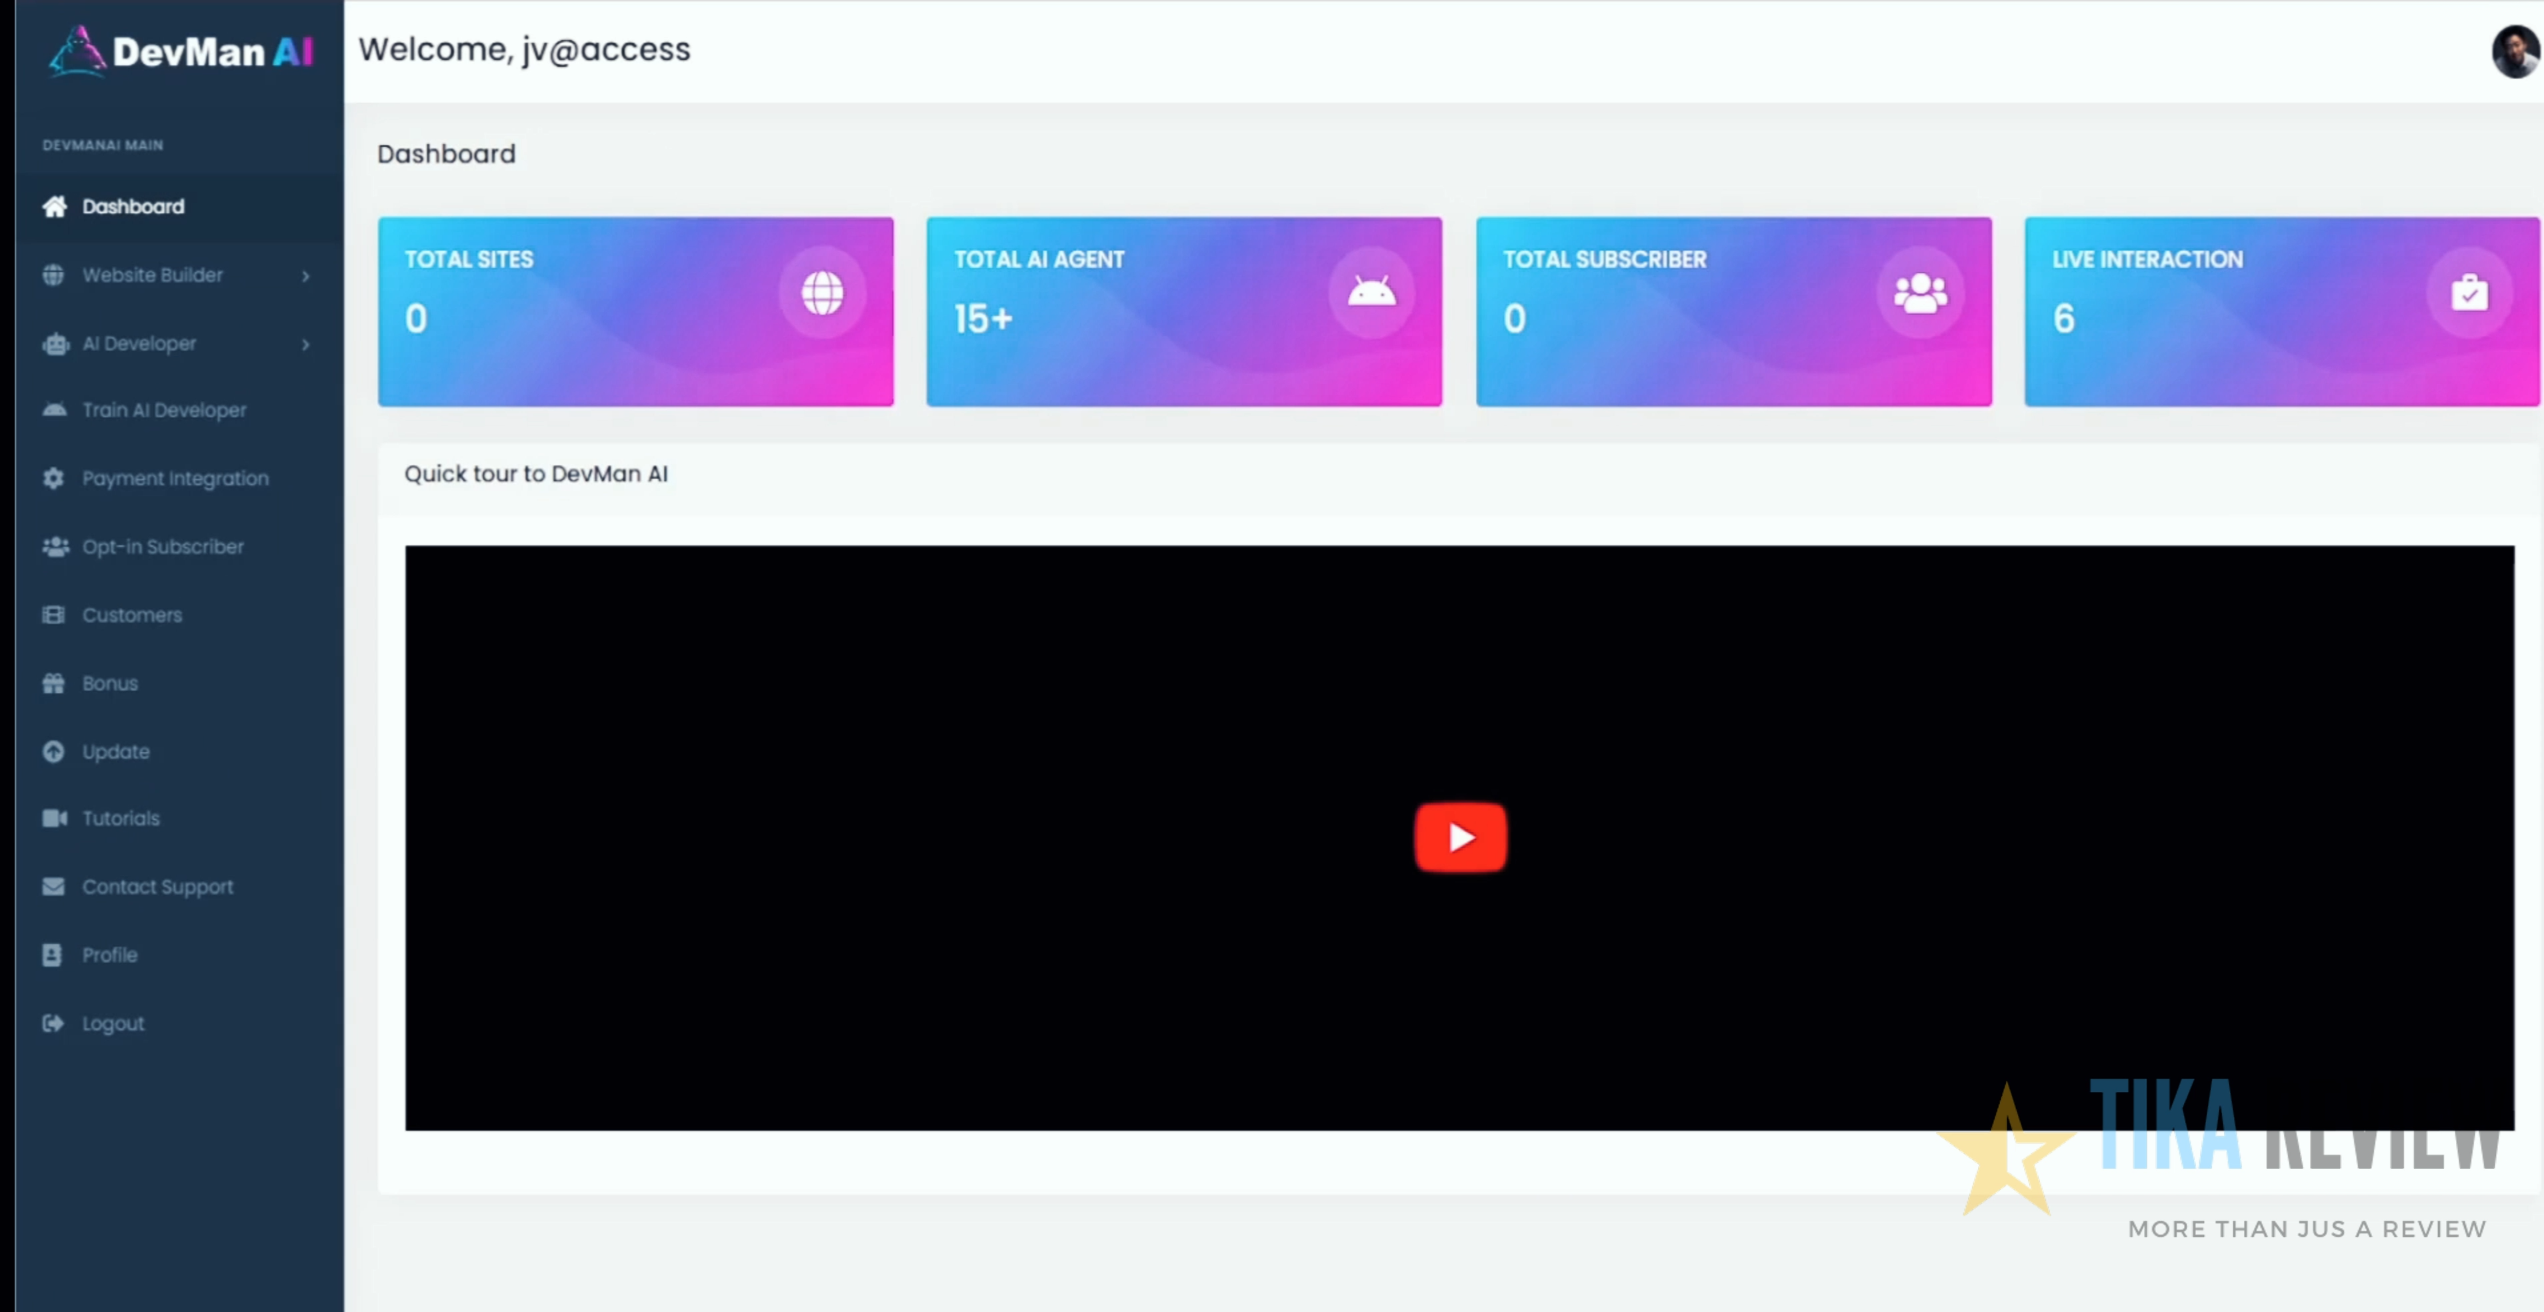Click the Logout exit icon
Screen dimensions: 2544x1312
[54, 1023]
